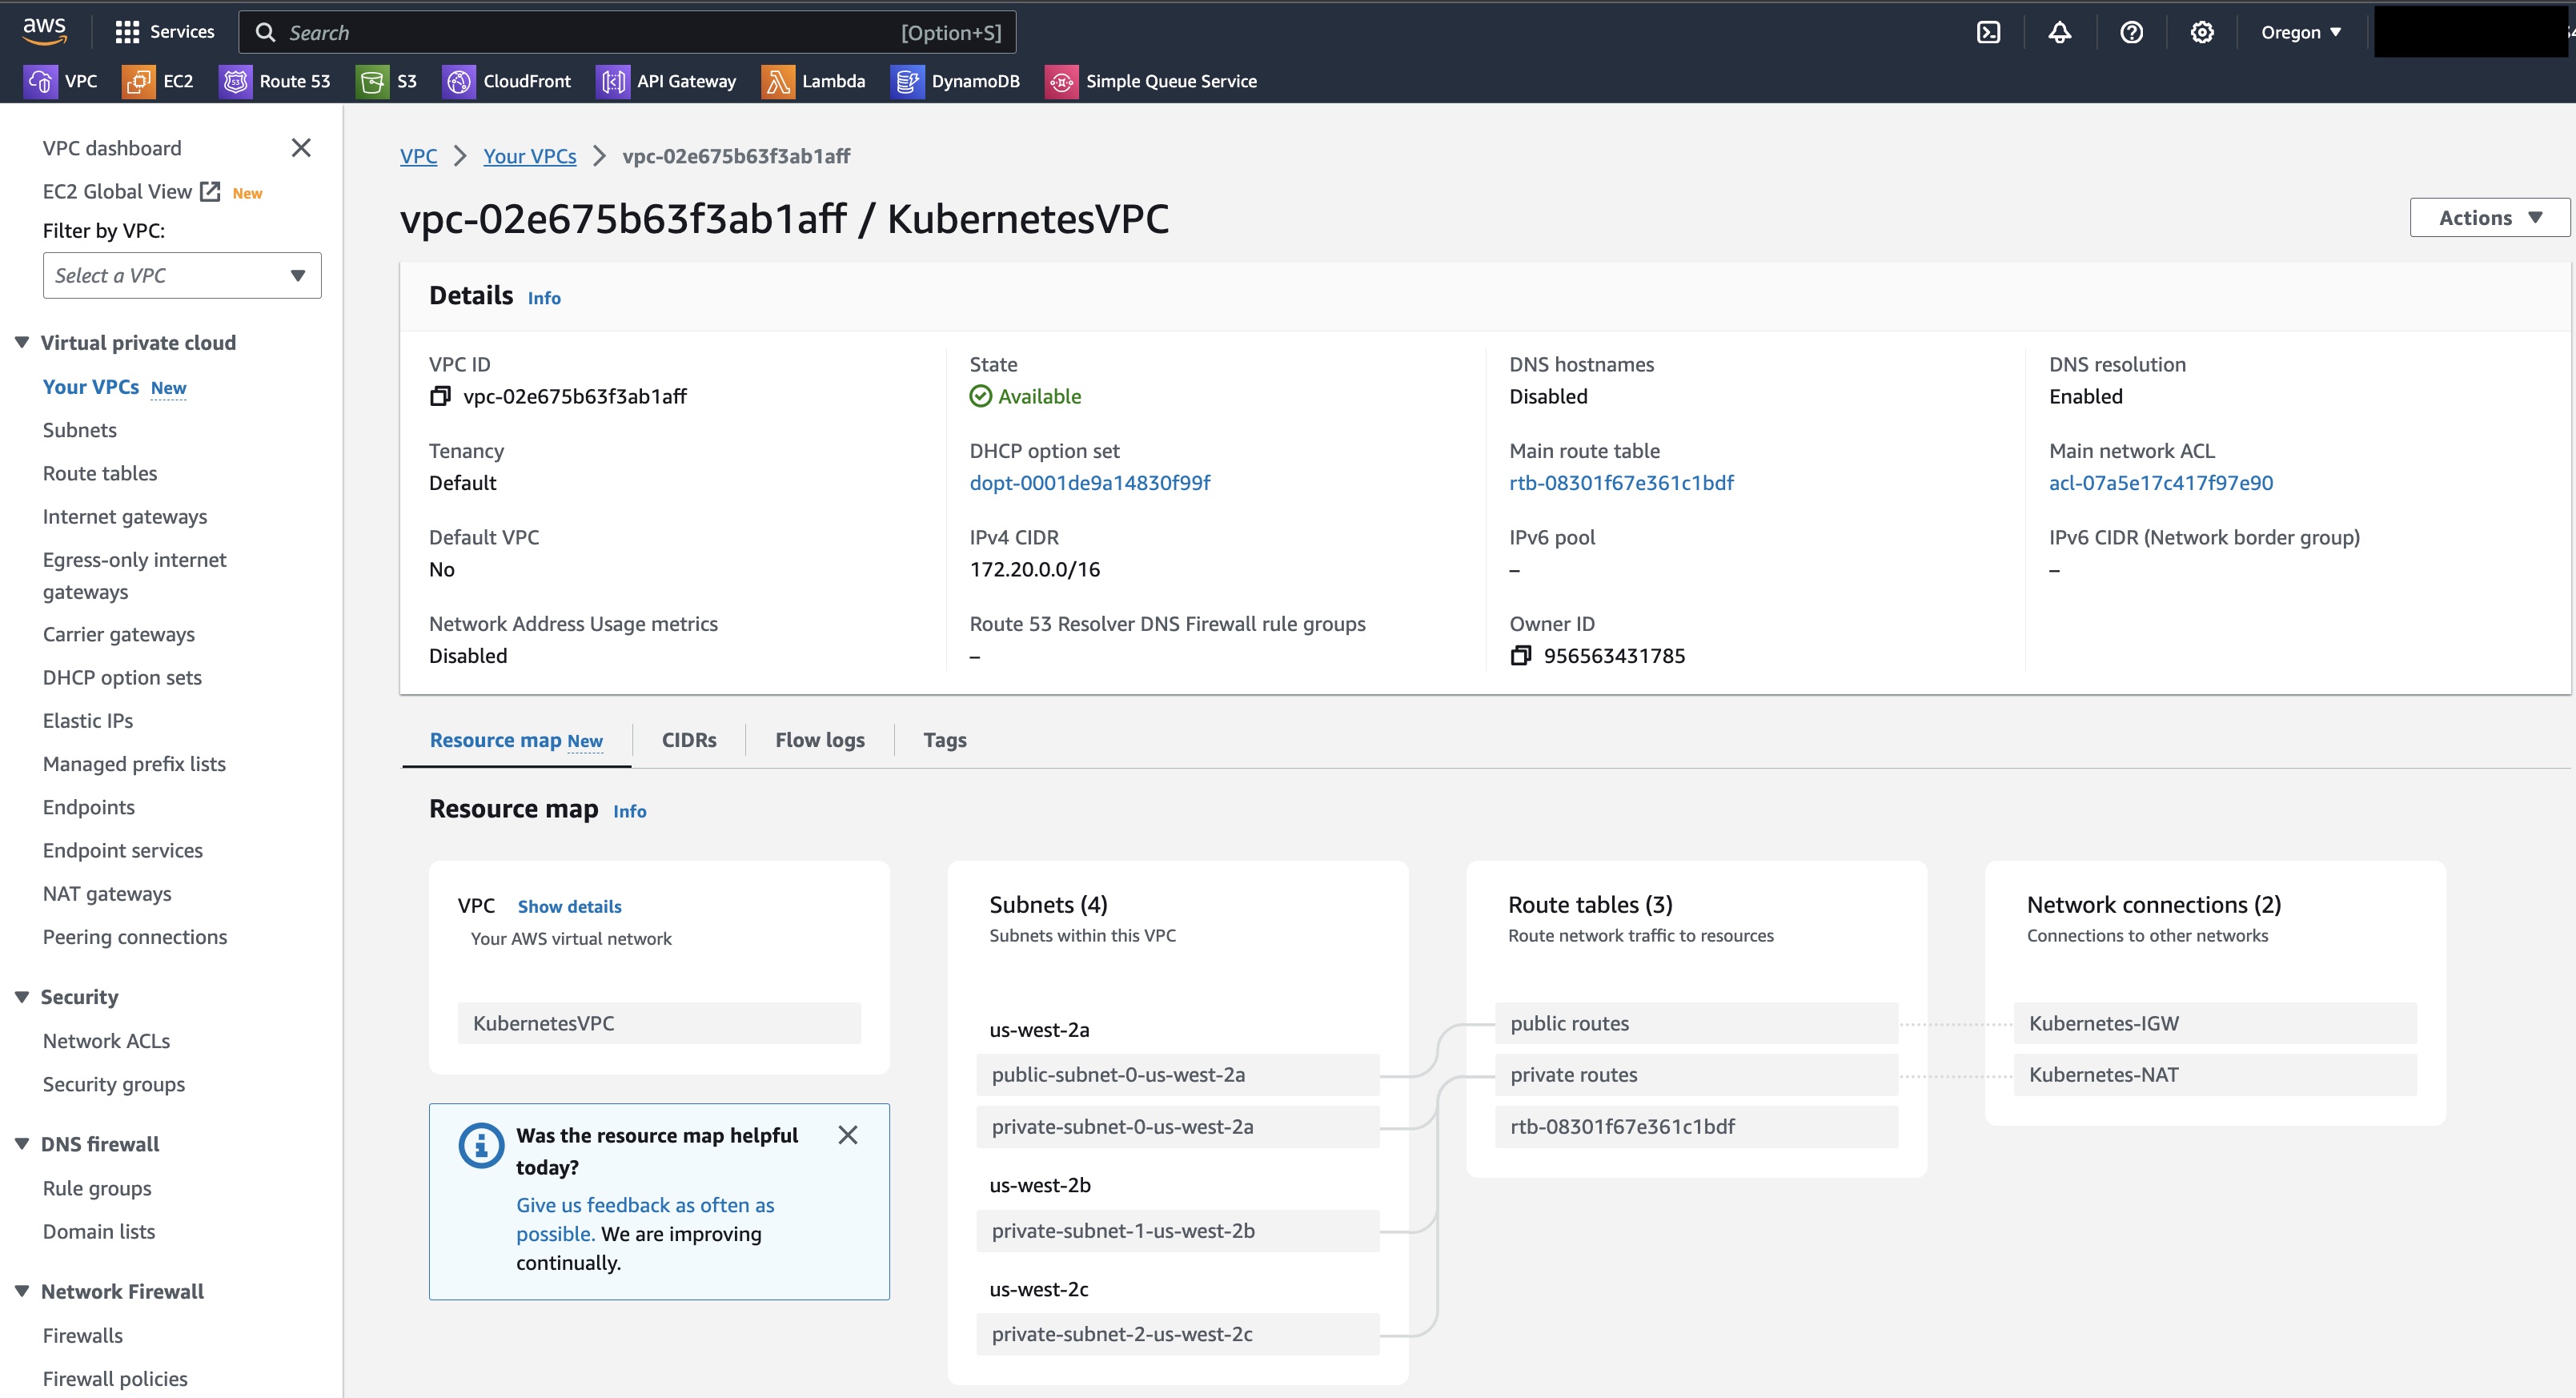Screen dimensions: 2576x1398
Task: Collapse the Virtual private cloud section
Action: [22, 342]
